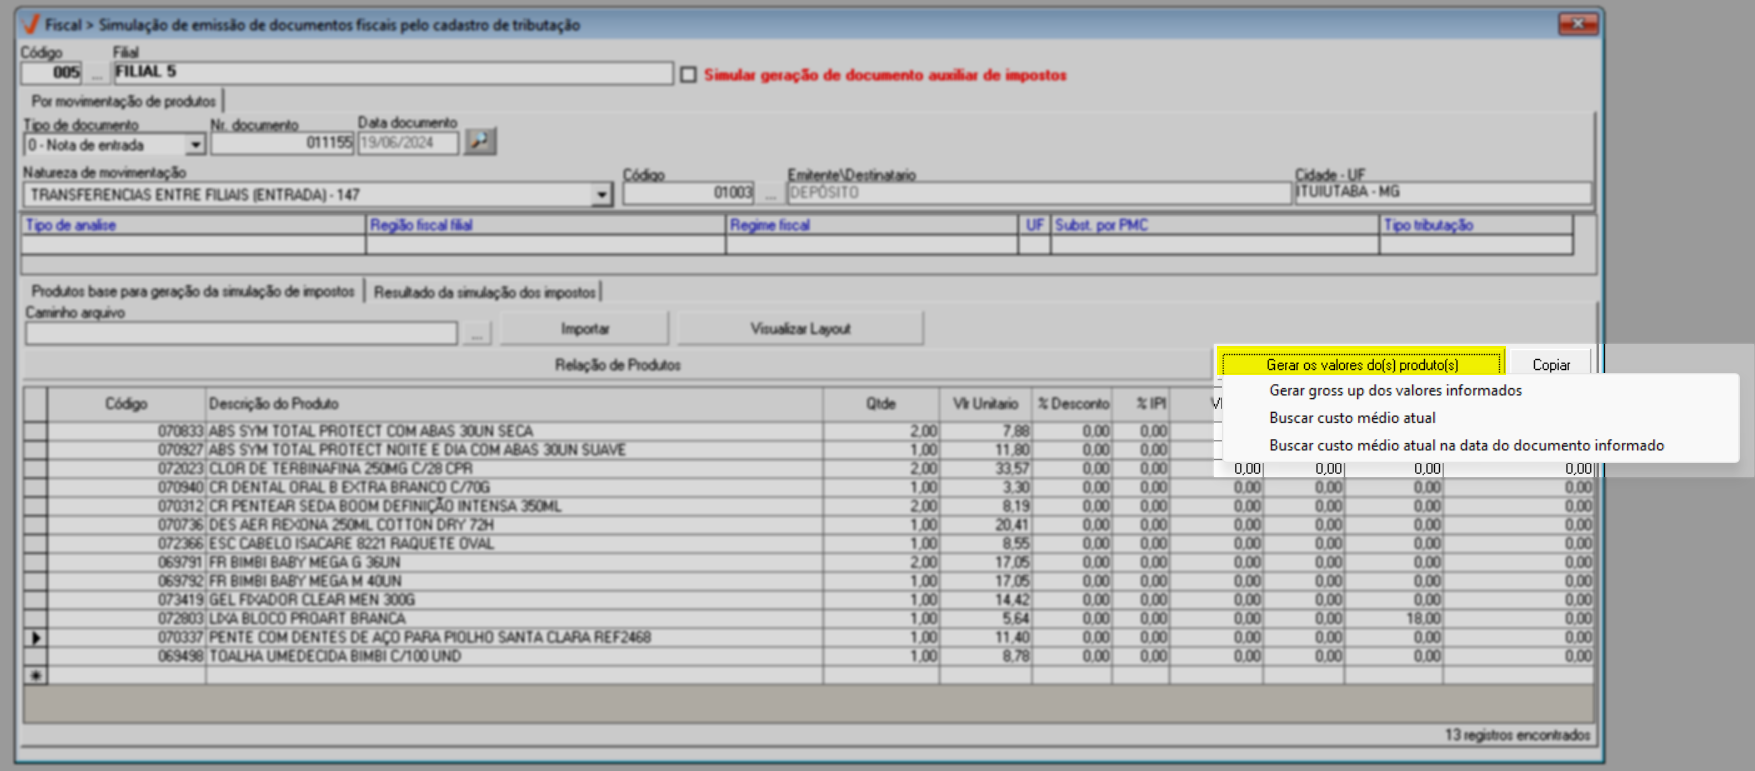Open the Natureza de movimentação dropdown

[x=601, y=195]
